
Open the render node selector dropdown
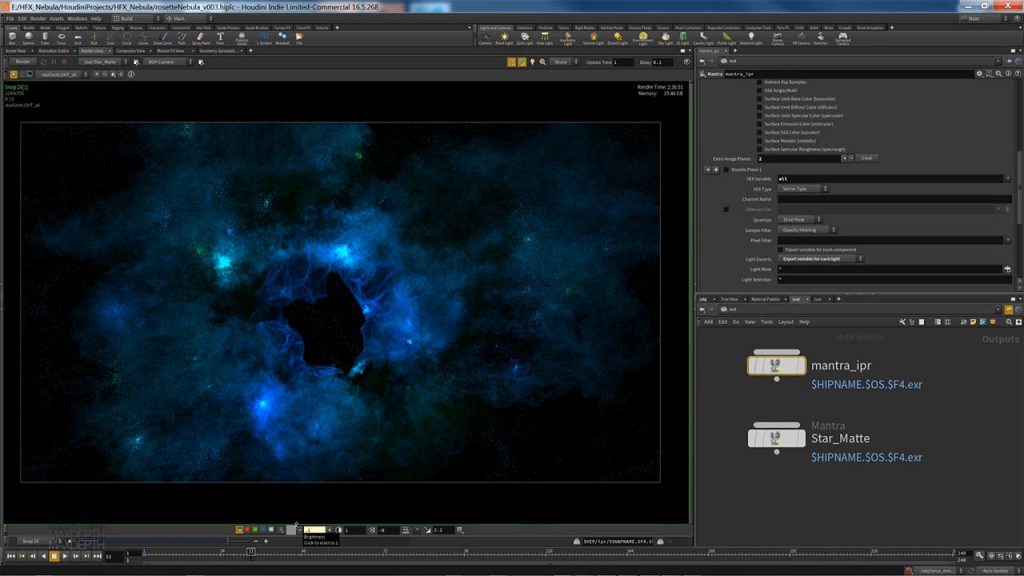pyautogui.click(x=102, y=62)
